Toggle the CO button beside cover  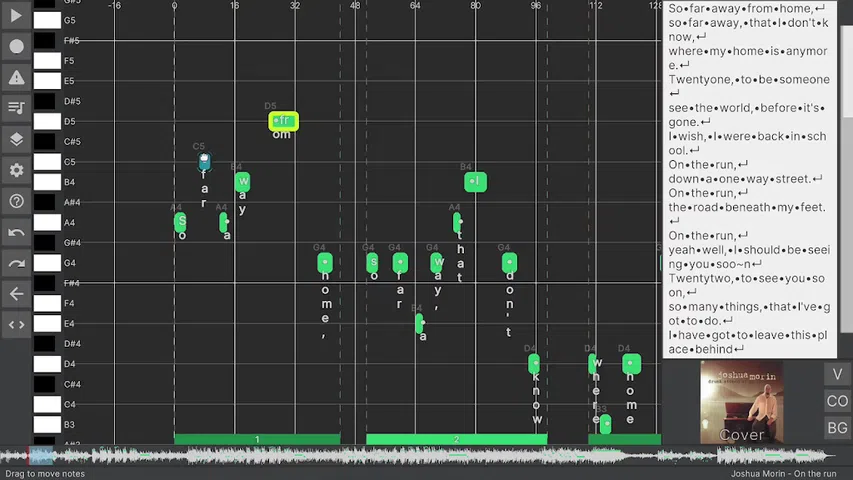click(x=837, y=401)
